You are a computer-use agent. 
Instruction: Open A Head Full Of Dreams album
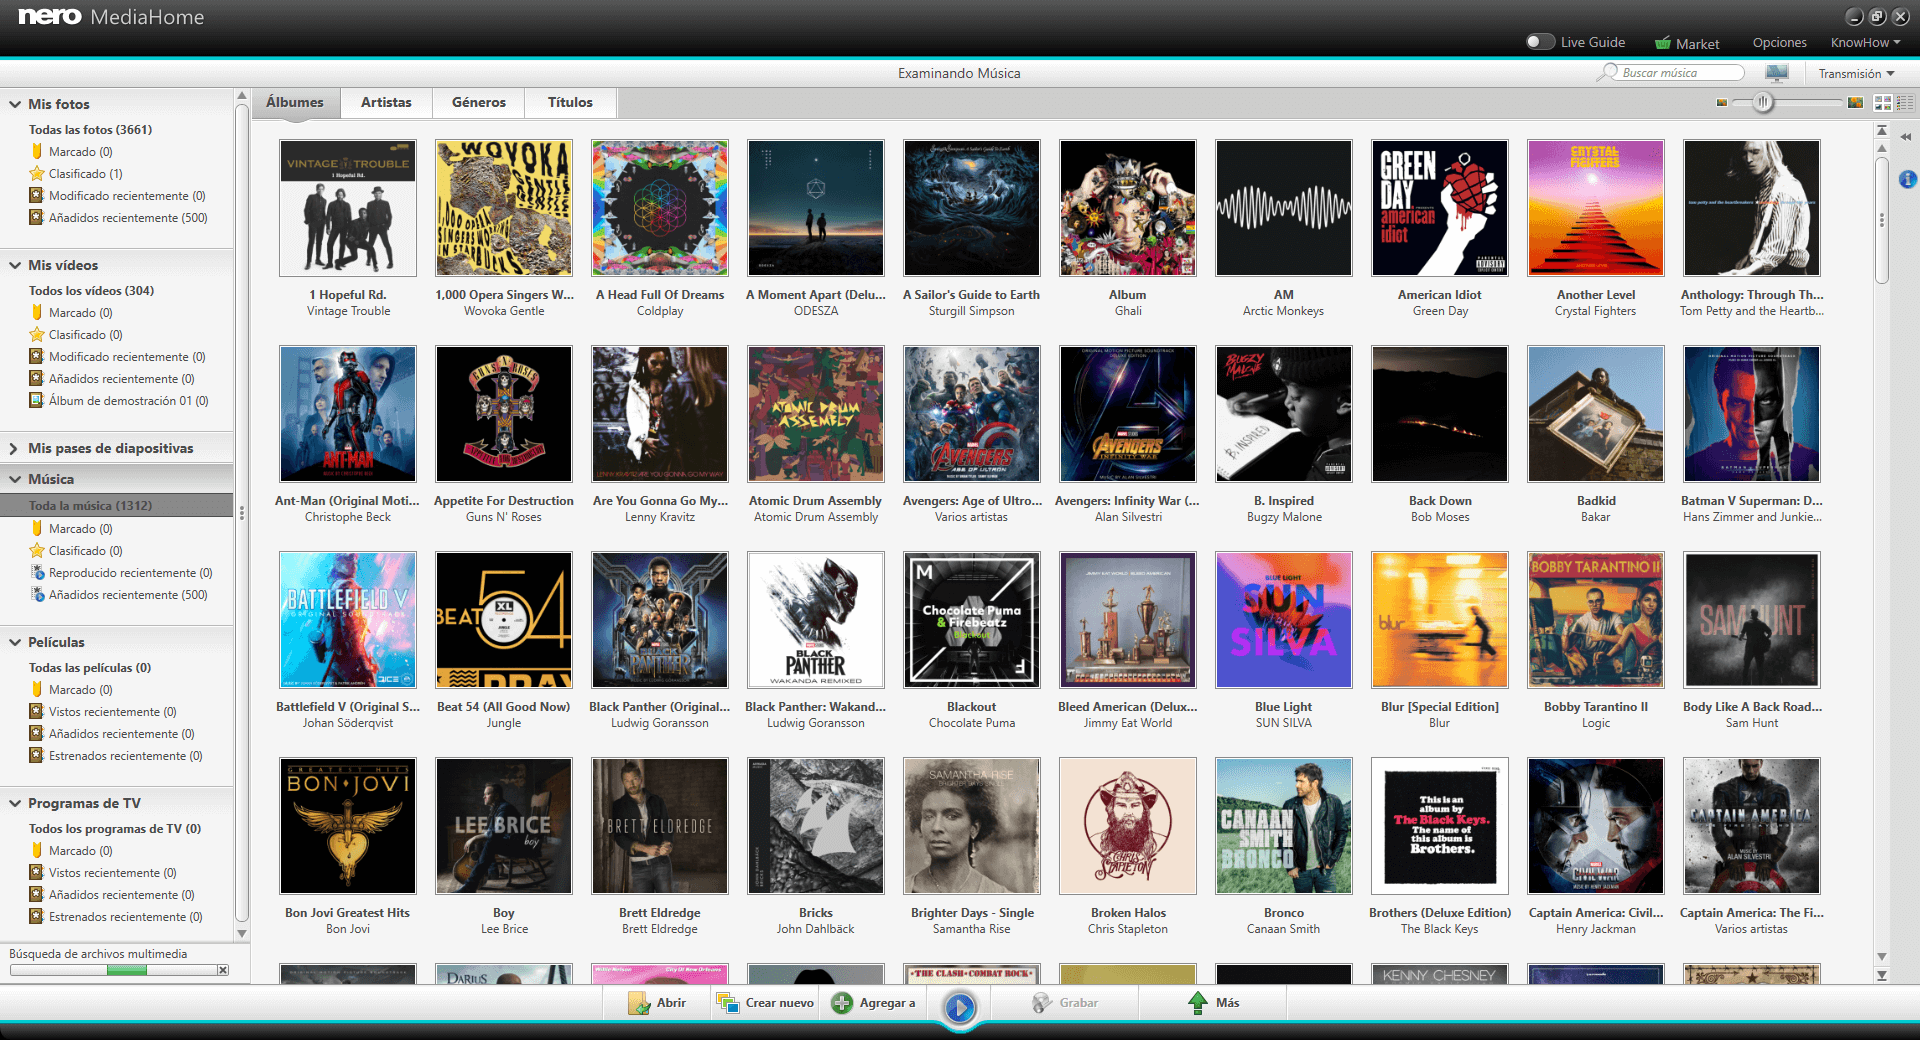coord(660,208)
